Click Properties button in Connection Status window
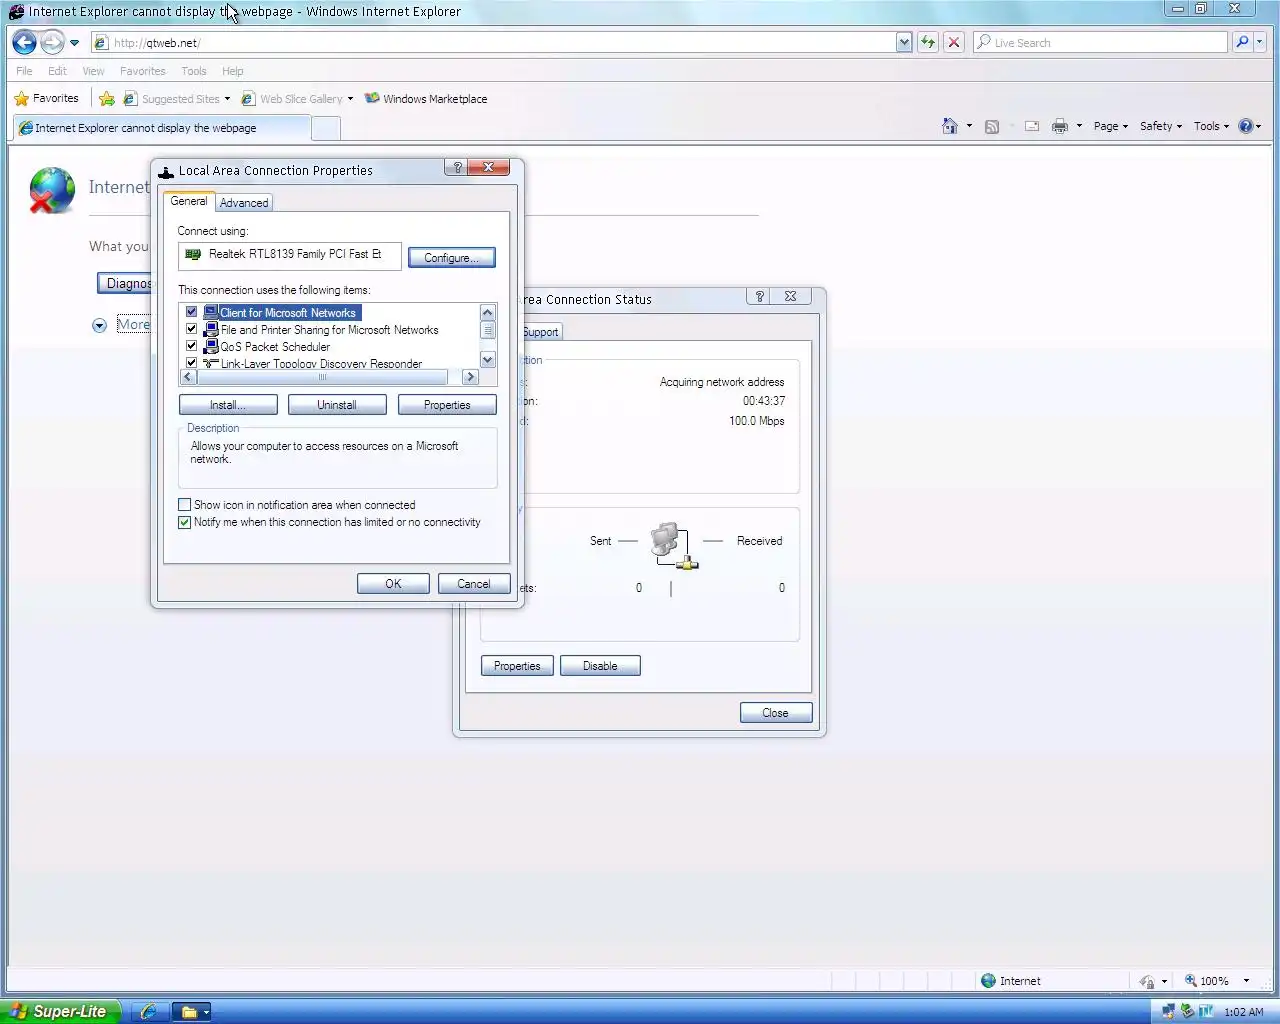 pyautogui.click(x=517, y=666)
